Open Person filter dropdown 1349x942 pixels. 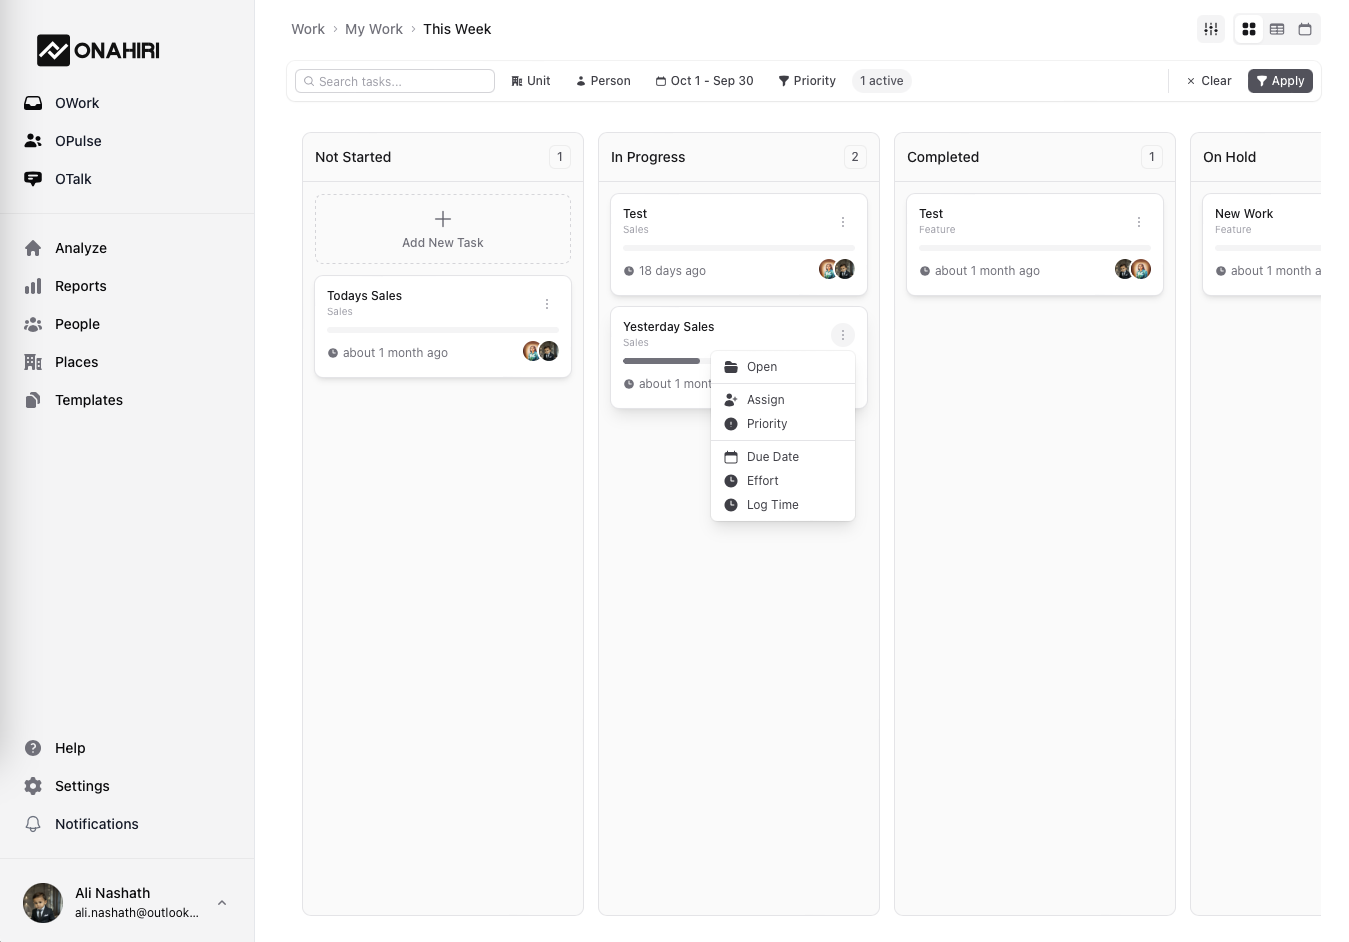tap(603, 81)
